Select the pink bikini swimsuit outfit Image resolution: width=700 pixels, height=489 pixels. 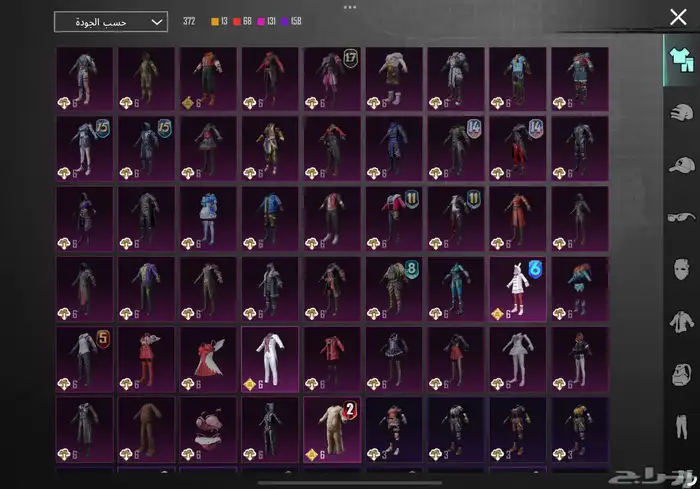(208, 430)
